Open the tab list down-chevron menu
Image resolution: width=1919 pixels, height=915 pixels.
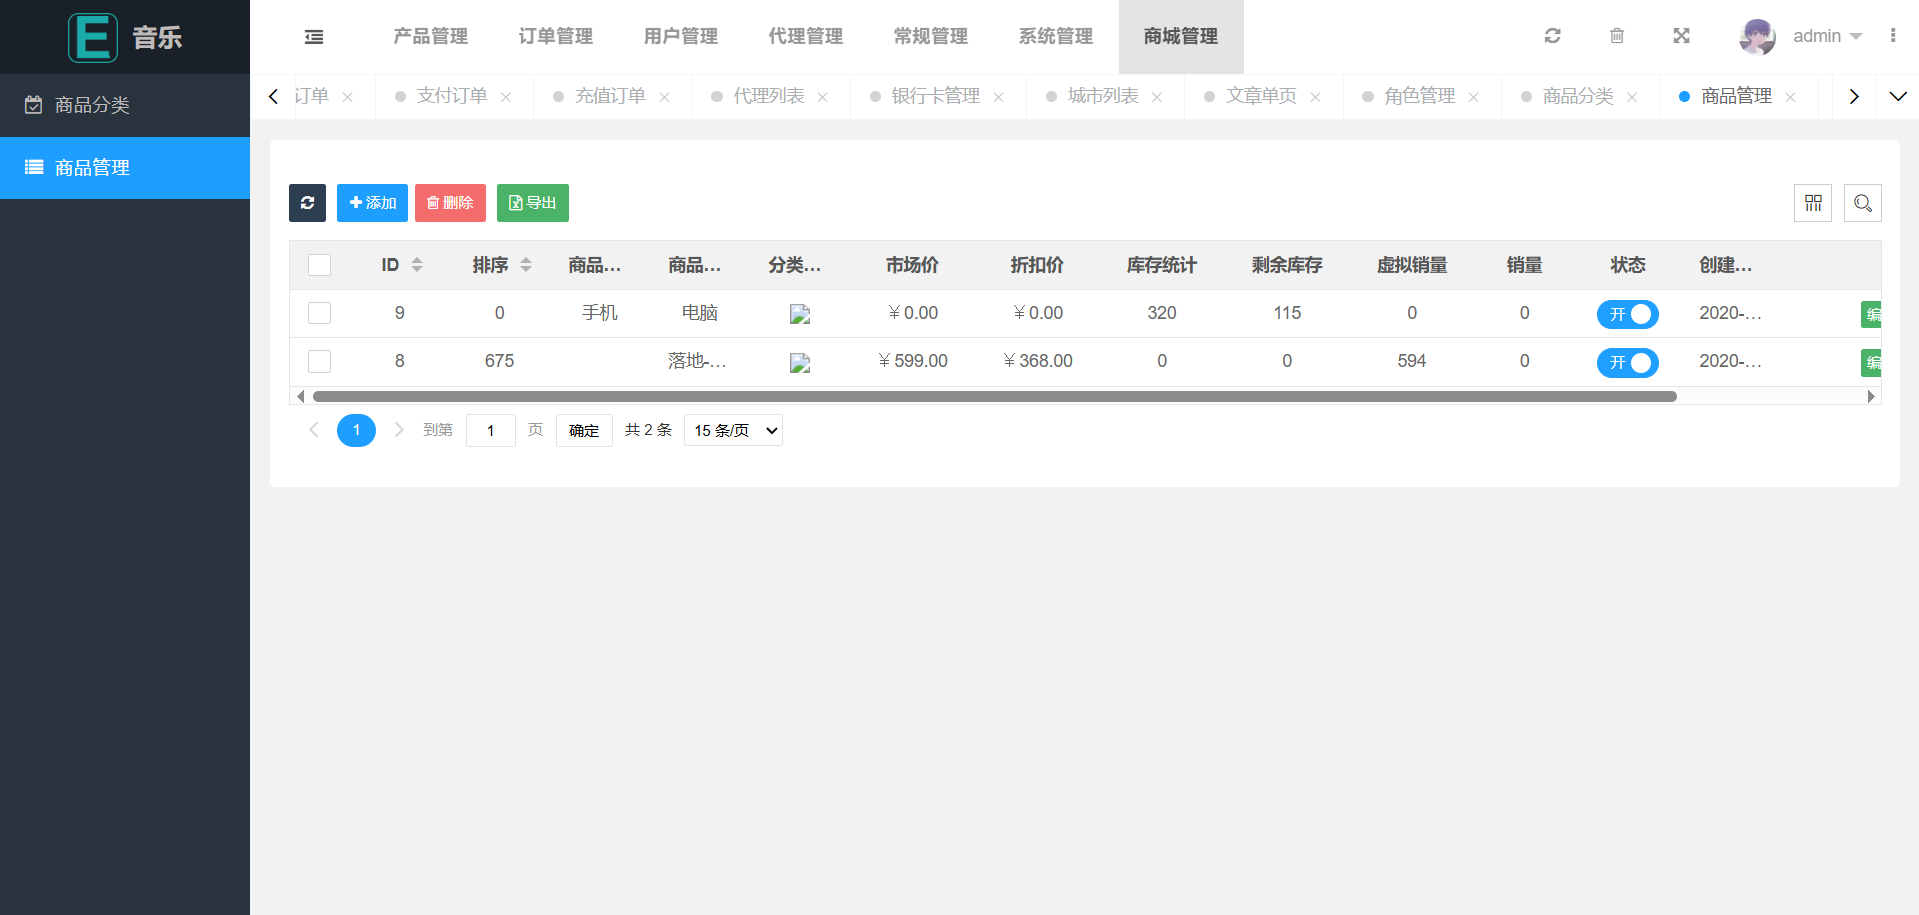[x=1897, y=96]
